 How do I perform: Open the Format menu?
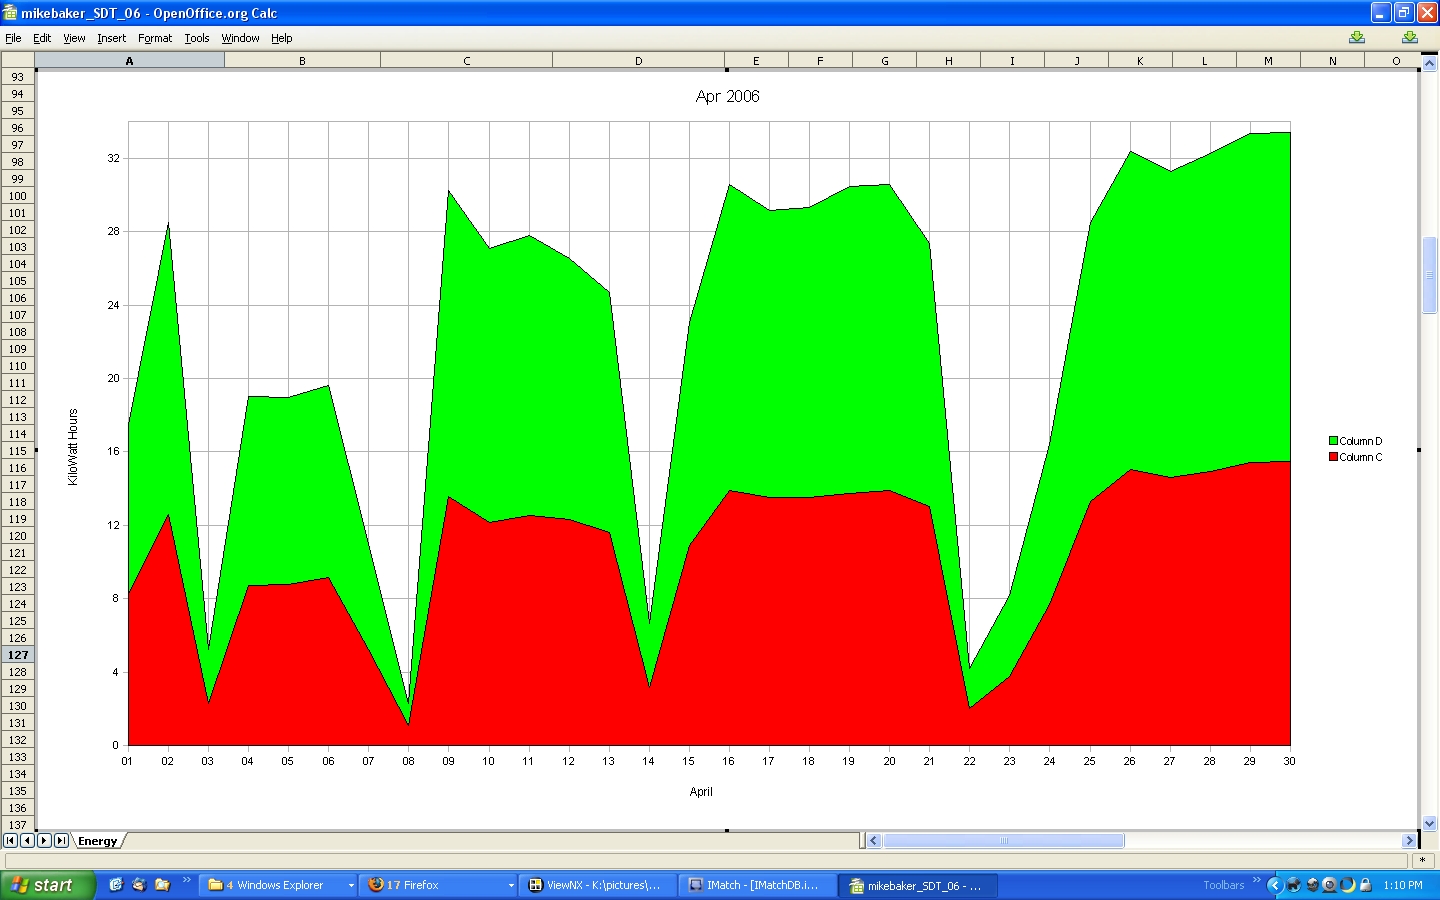tap(155, 38)
